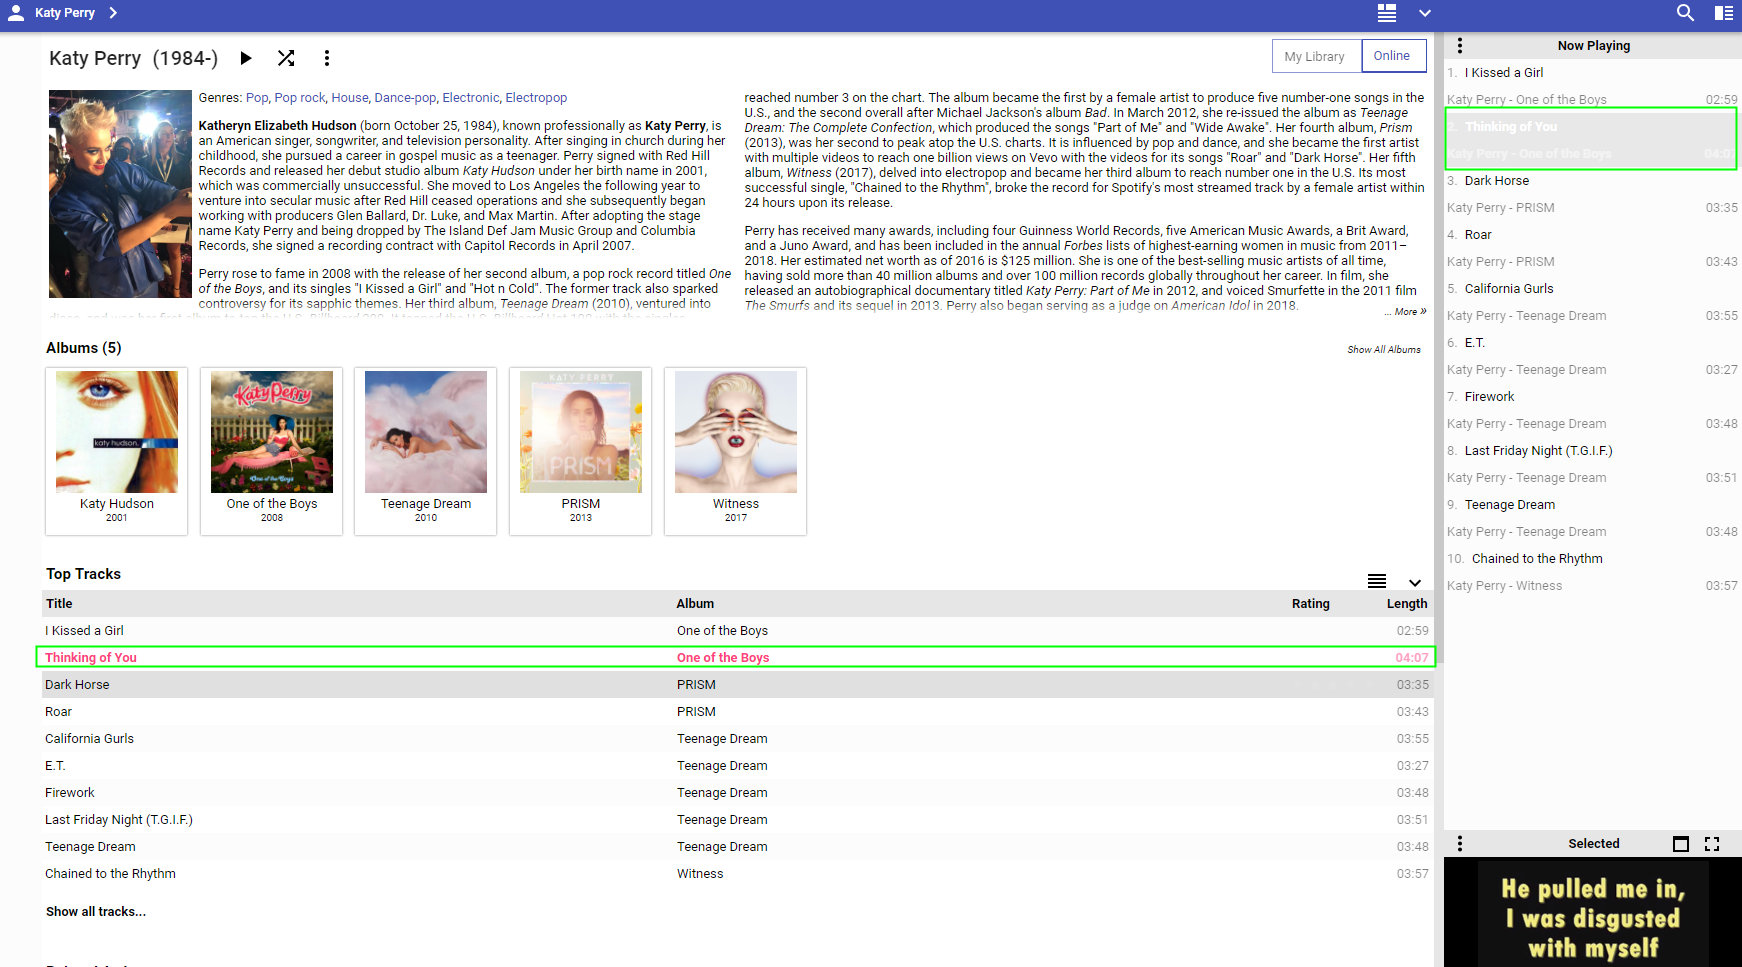Open Now Playing panel options menu
The image size is (1742, 967).
tap(1460, 46)
